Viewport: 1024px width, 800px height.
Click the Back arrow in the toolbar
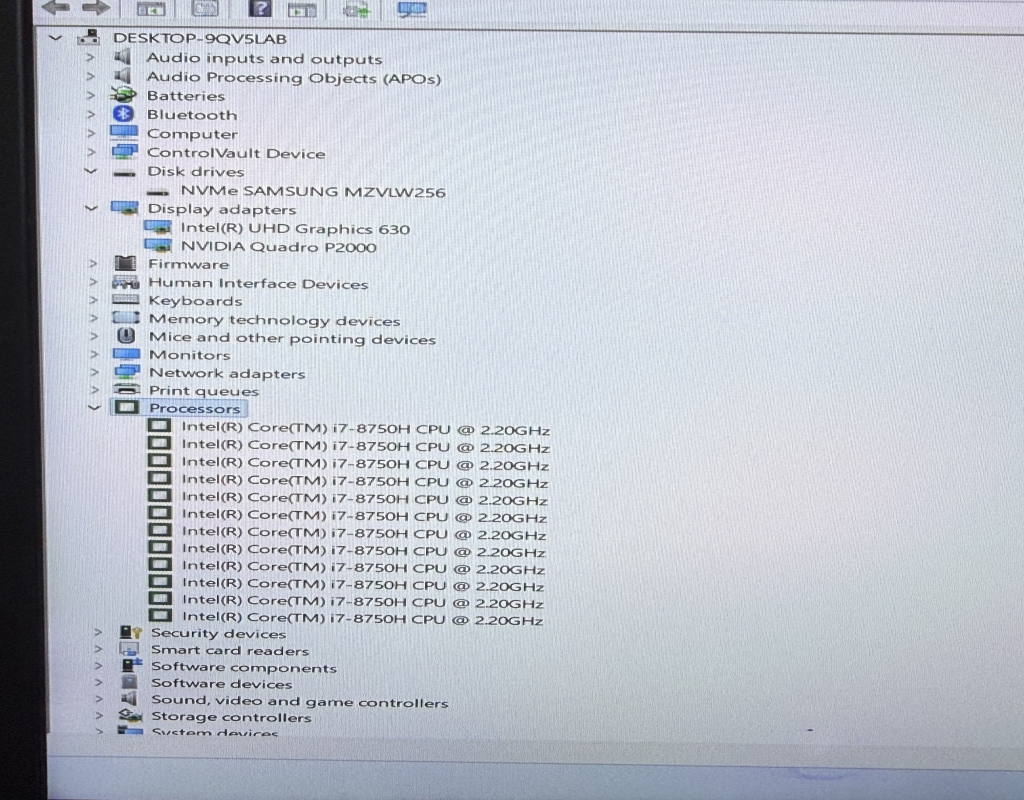pyautogui.click(x=56, y=8)
